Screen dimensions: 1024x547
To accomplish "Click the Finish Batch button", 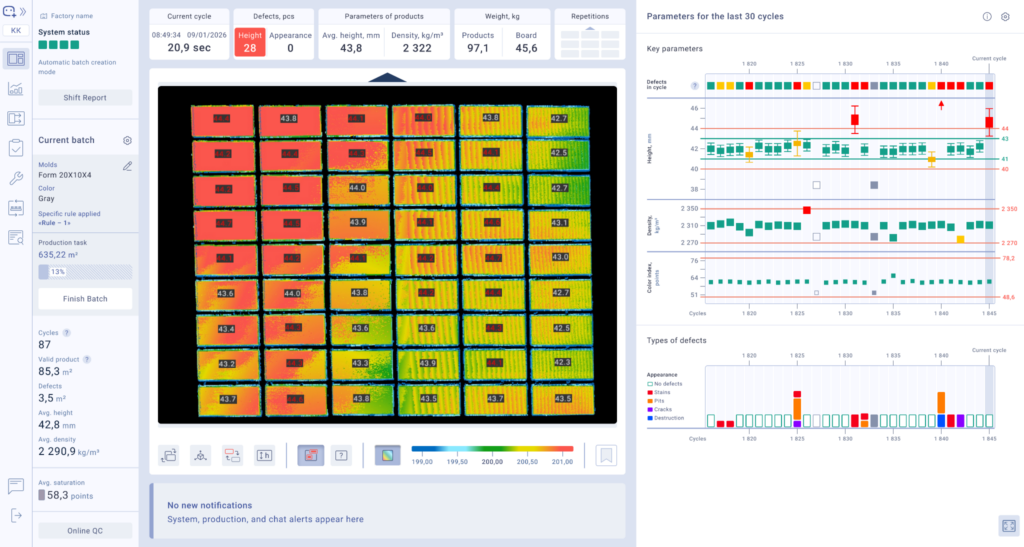I will tap(85, 298).
